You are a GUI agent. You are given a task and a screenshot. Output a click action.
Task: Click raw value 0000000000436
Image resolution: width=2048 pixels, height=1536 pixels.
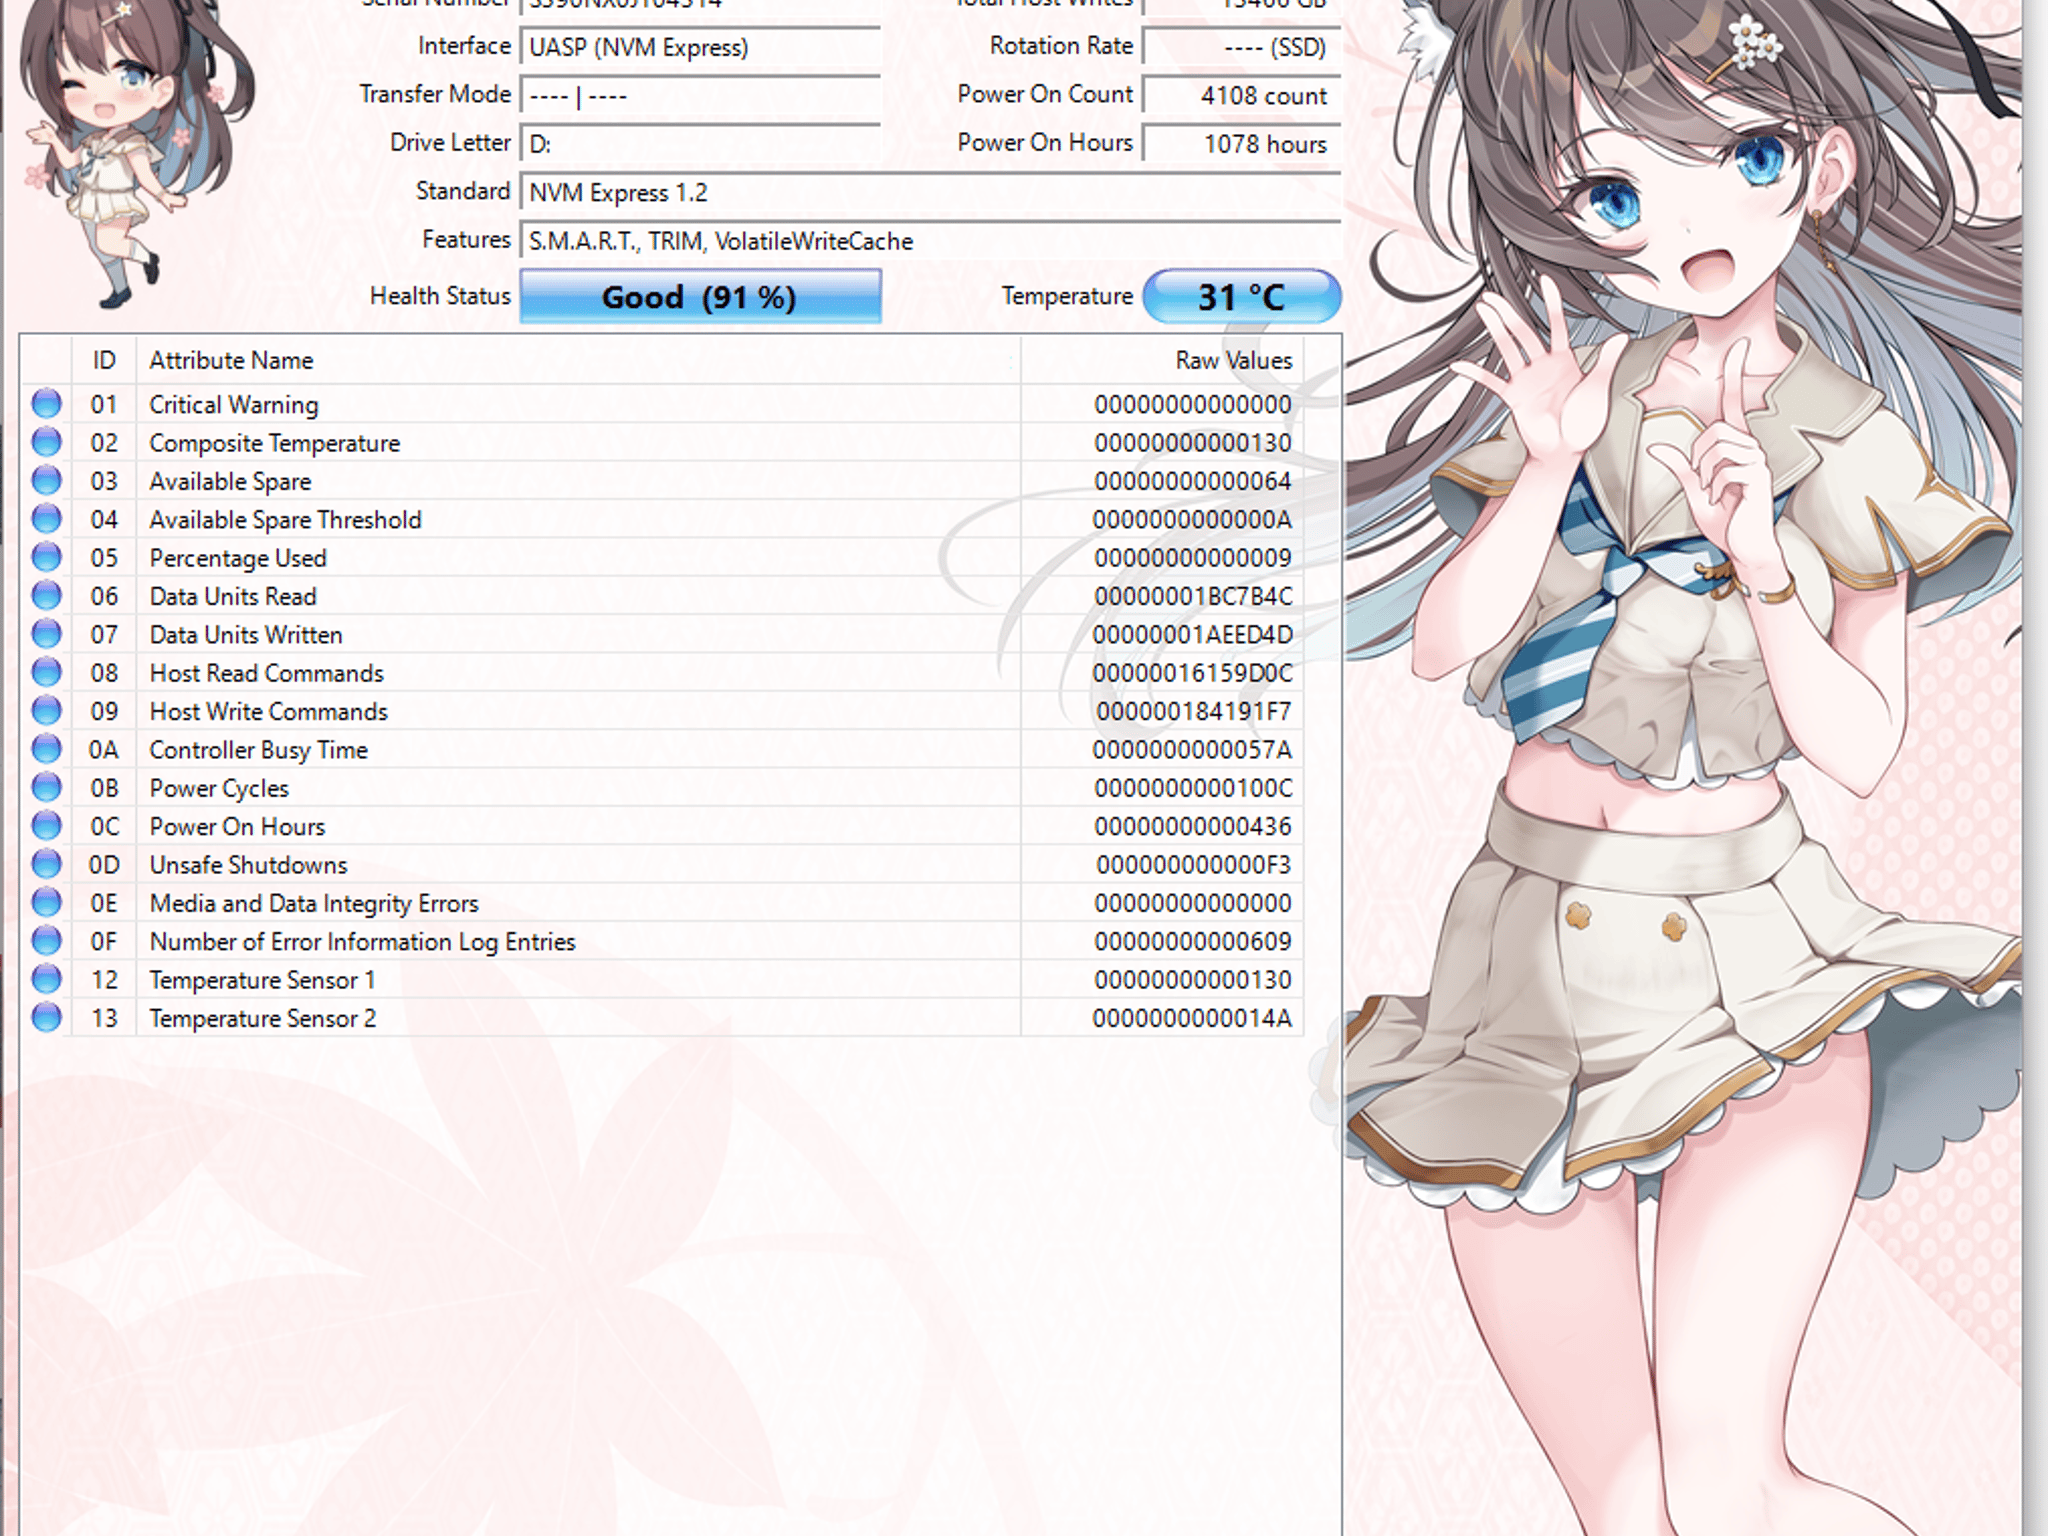coord(1192,826)
